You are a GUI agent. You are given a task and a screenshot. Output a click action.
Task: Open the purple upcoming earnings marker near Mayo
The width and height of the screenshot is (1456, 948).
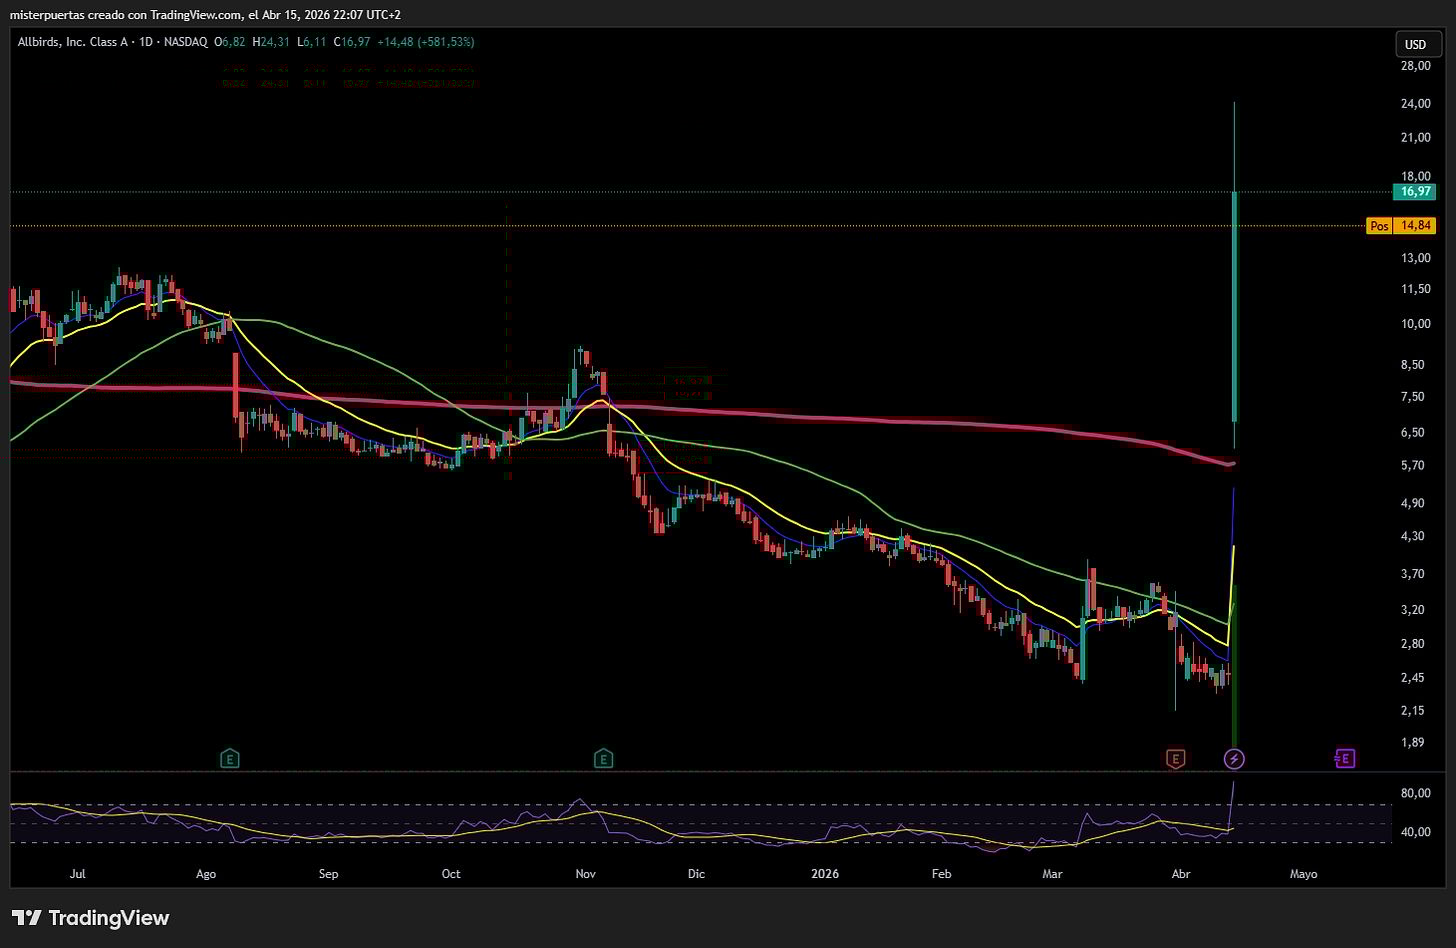pyautogui.click(x=1345, y=759)
